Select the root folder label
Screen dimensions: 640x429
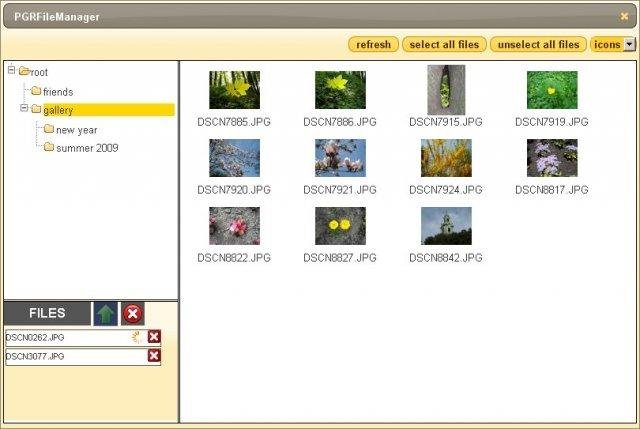pos(39,73)
